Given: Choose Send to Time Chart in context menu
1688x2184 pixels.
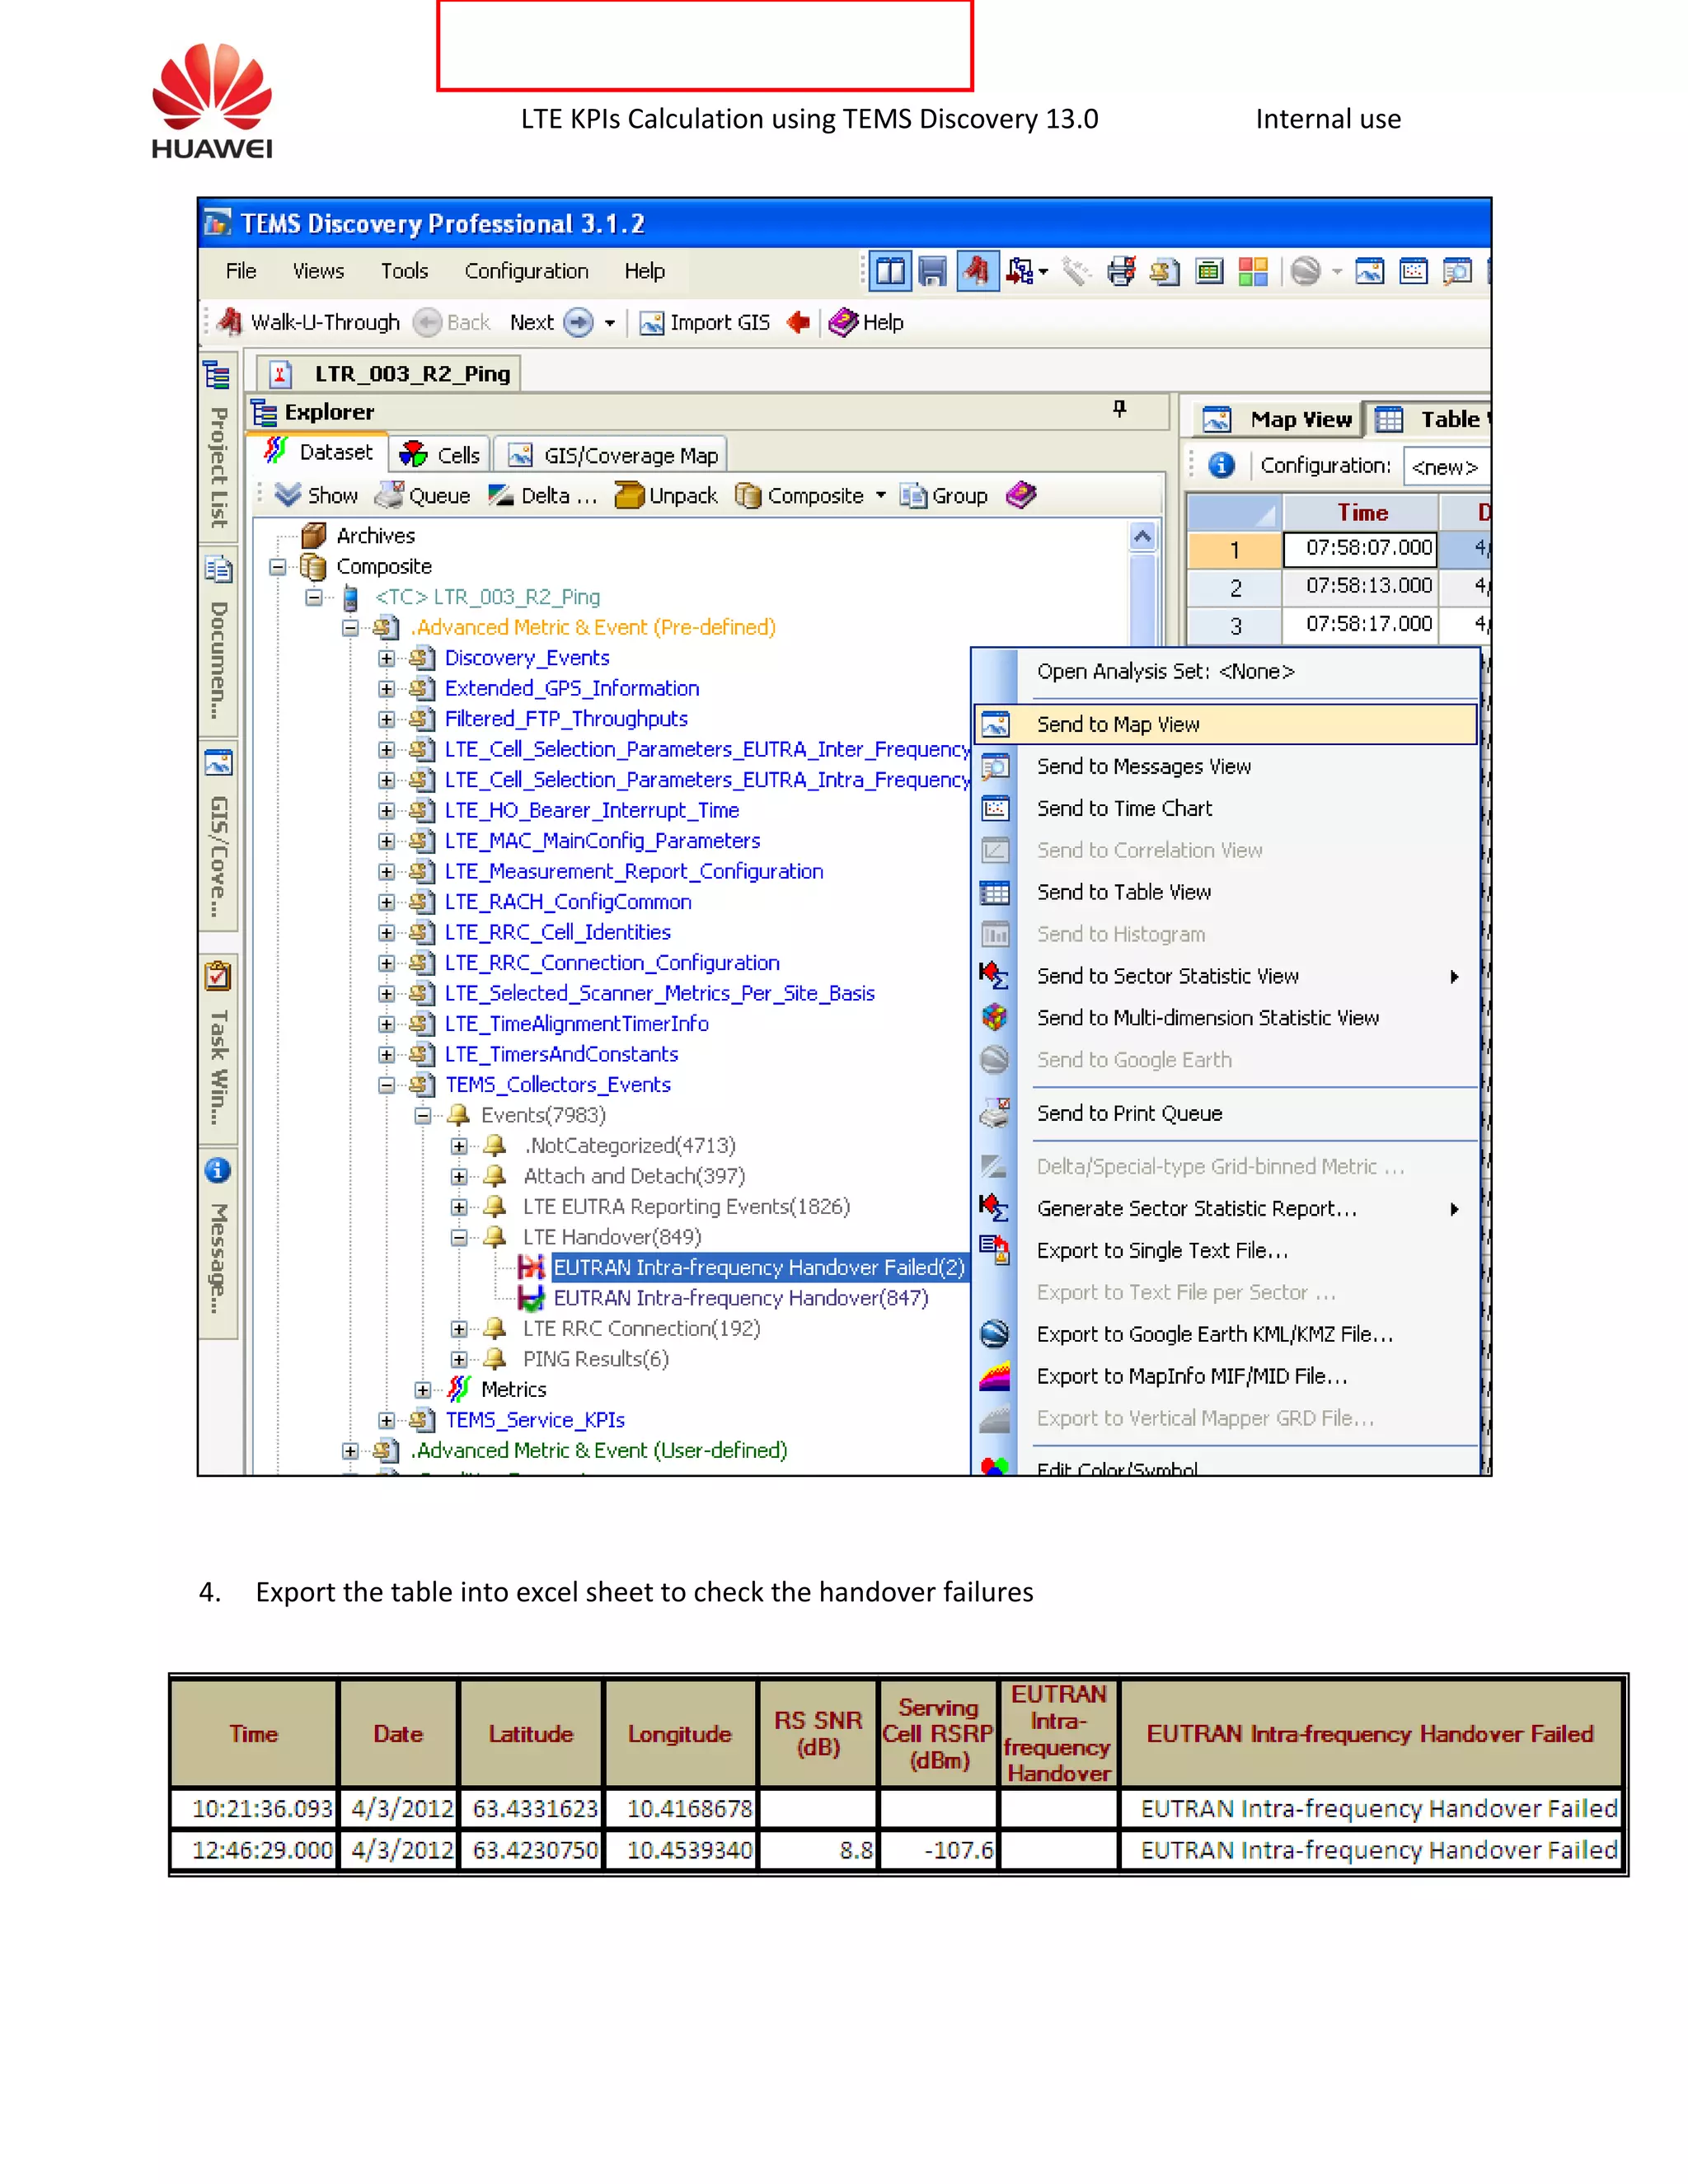Looking at the screenshot, I should pos(1225,808).
